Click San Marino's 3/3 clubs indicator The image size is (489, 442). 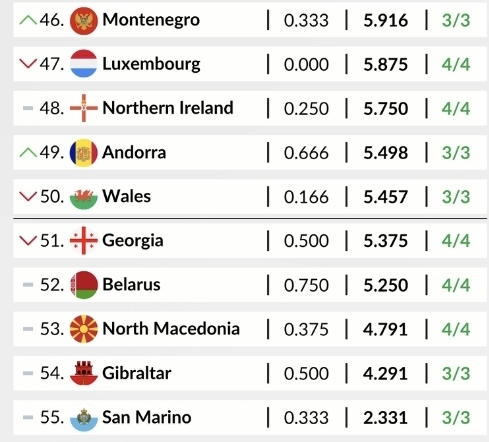pos(456,418)
